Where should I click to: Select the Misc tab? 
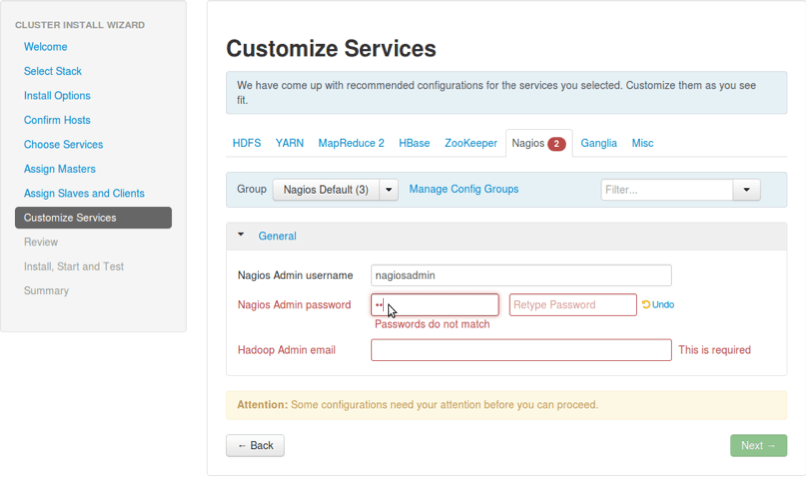pyautogui.click(x=643, y=143)
